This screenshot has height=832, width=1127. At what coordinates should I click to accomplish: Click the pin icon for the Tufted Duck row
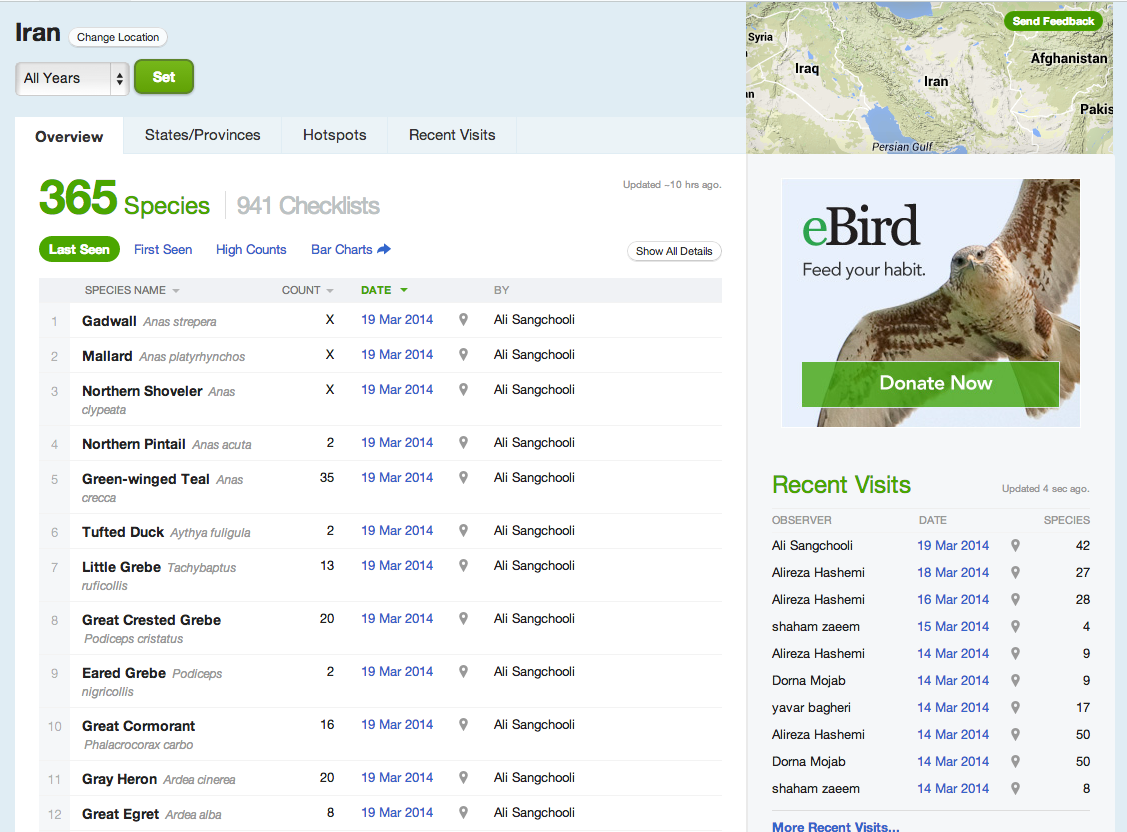pyautogui.click(x=462, y=530)
